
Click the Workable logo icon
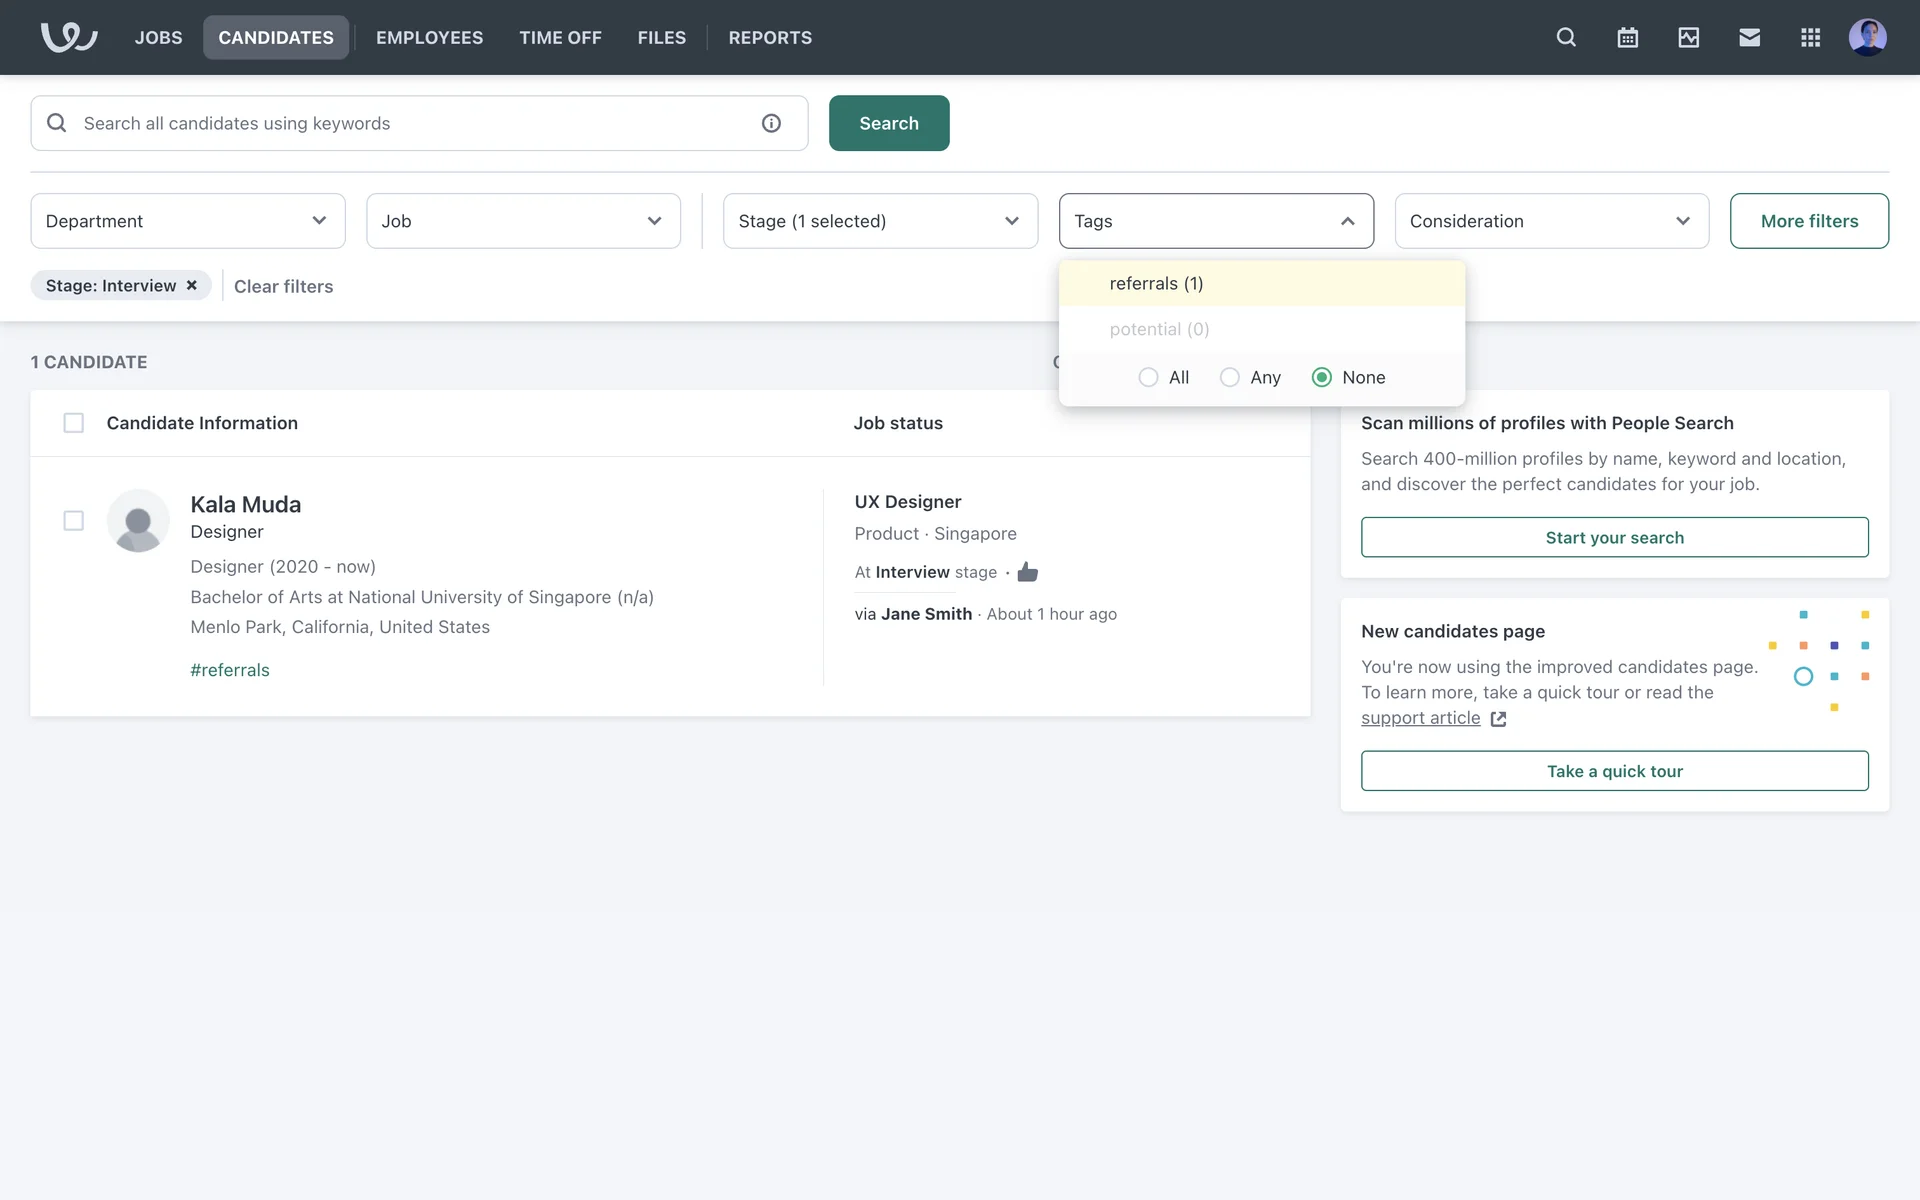(68, 37)
